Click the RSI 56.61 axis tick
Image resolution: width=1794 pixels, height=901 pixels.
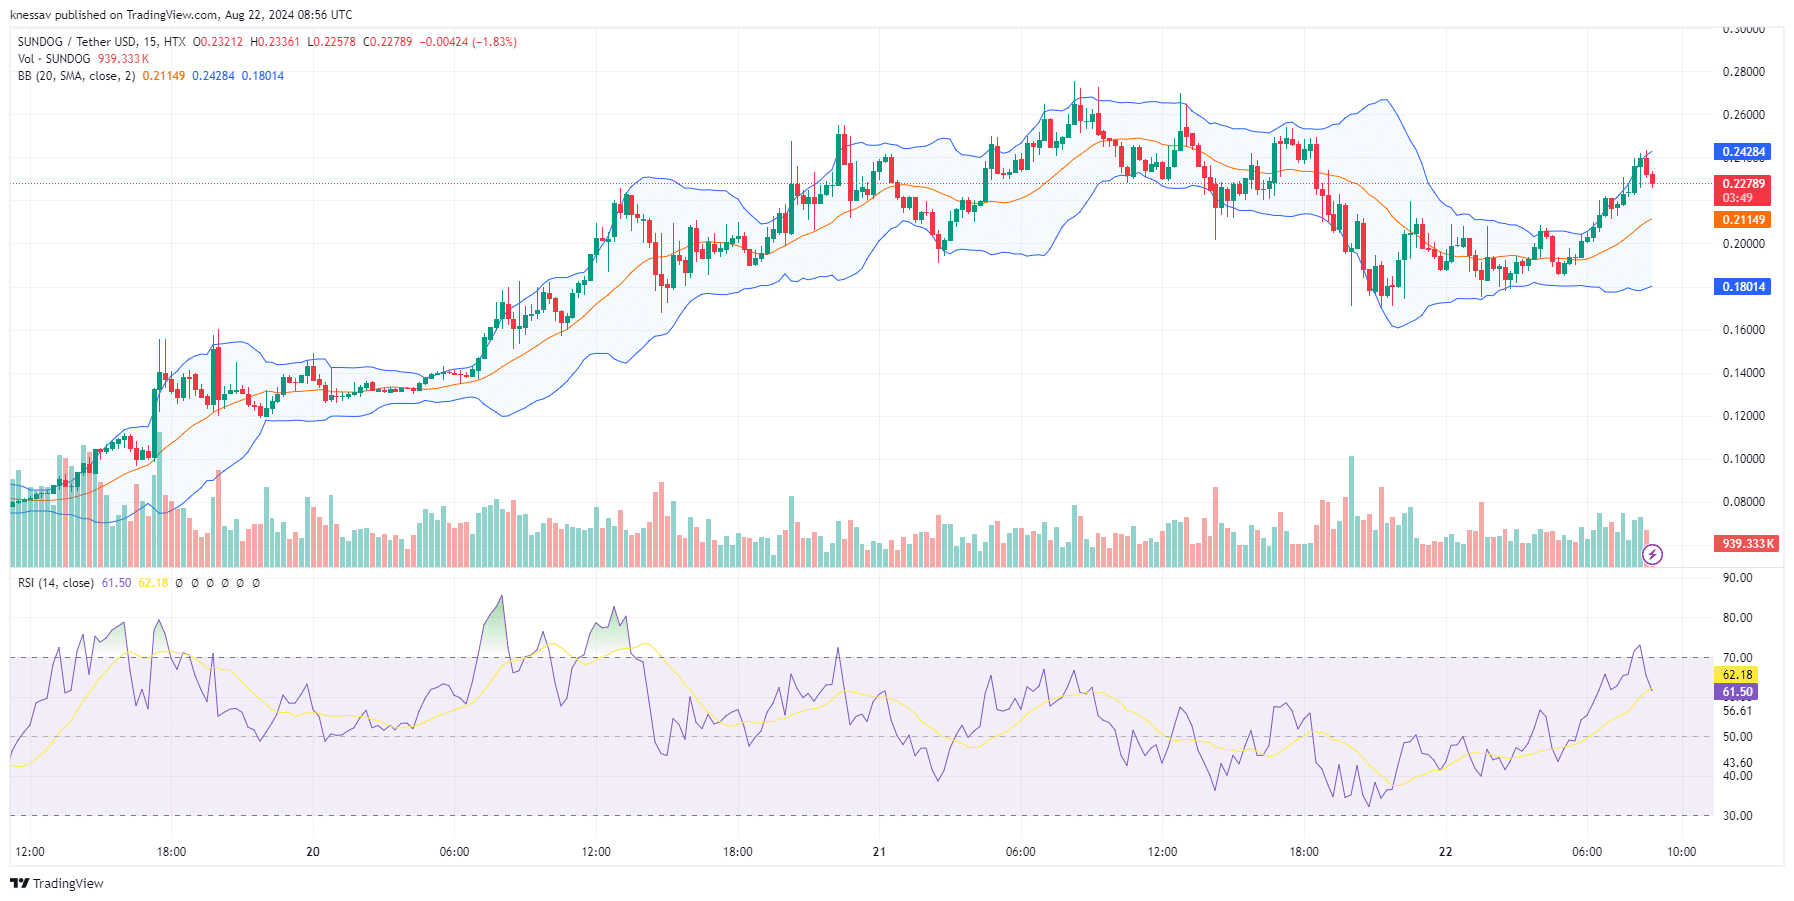[1737, 712]
